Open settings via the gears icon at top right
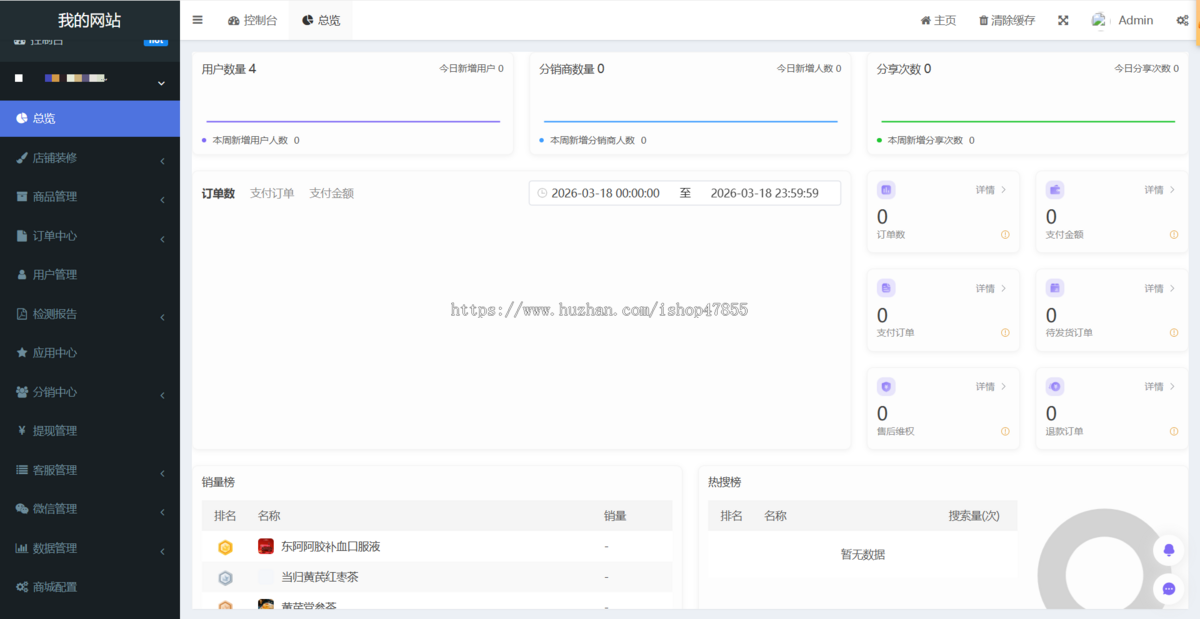 pyautogui.click(x=1182, y=20)
